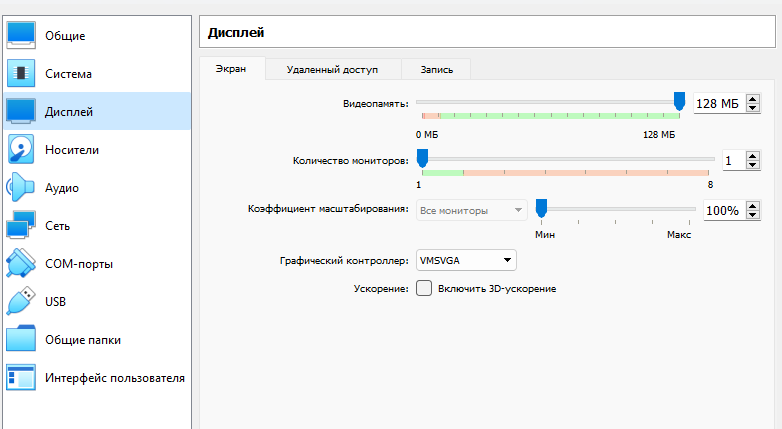Decrease the Видеопамять value with down arrow
This screenshot has height=429, width=782.
(753, 108)
